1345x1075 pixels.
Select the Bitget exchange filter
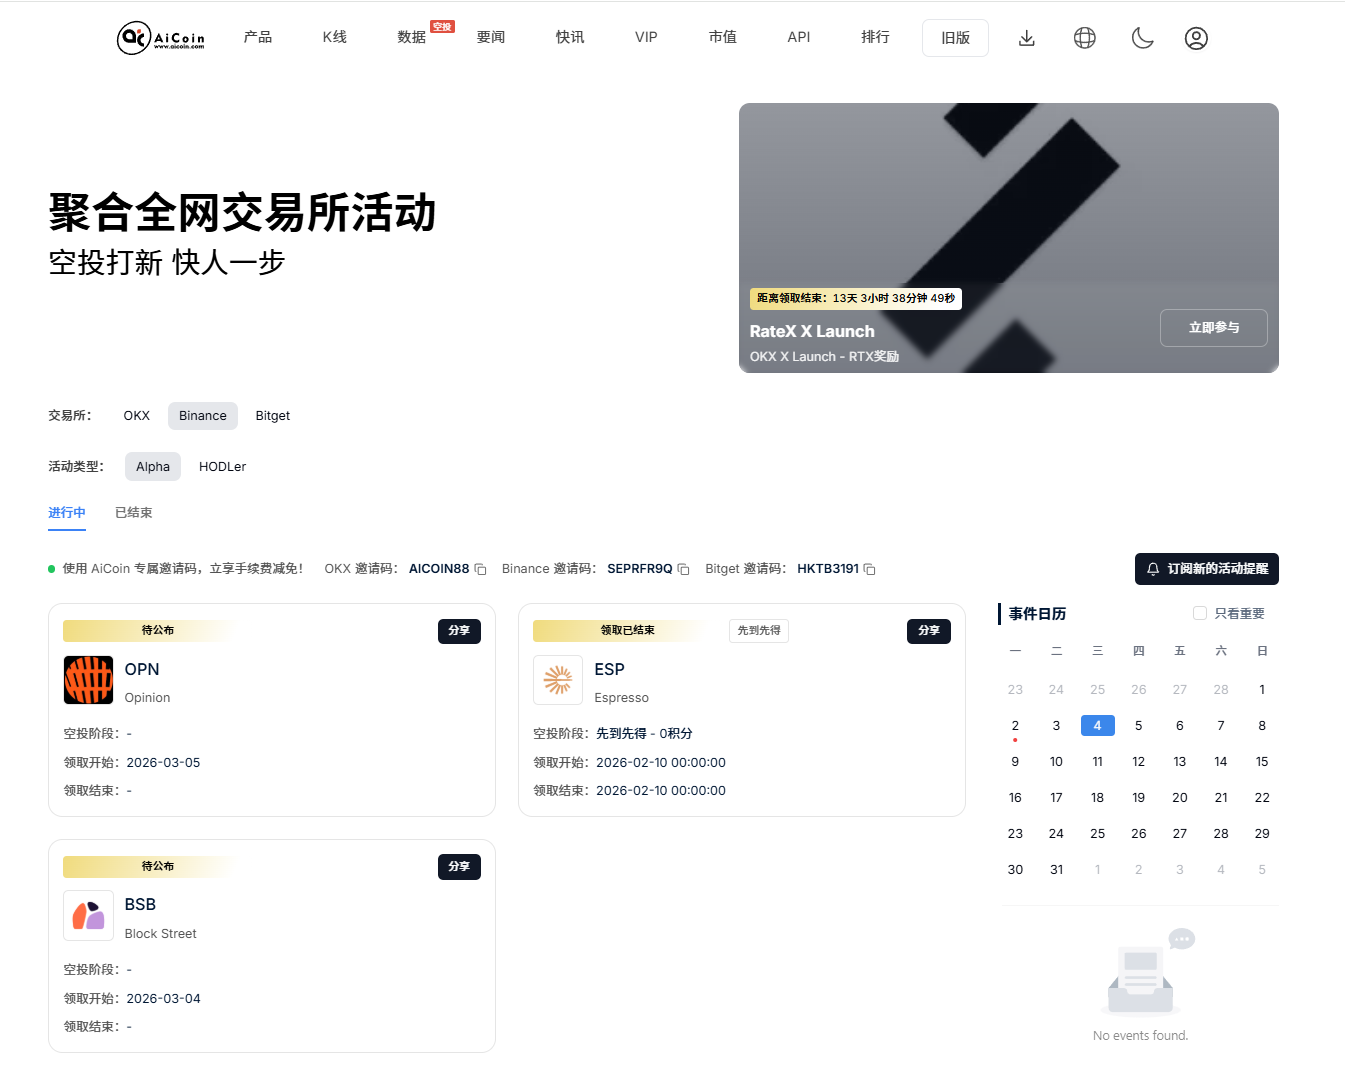tap(272, 415)
